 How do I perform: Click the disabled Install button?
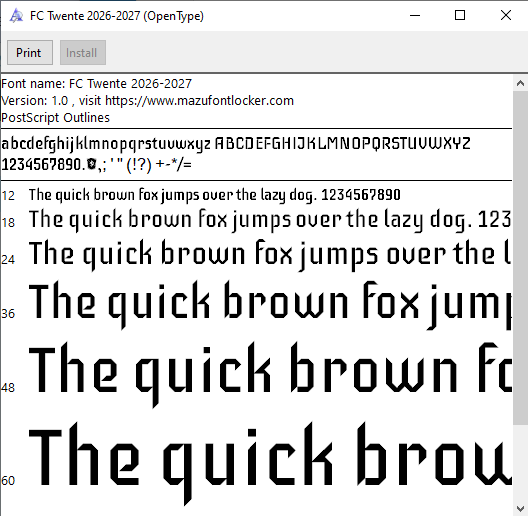(83, 53)
